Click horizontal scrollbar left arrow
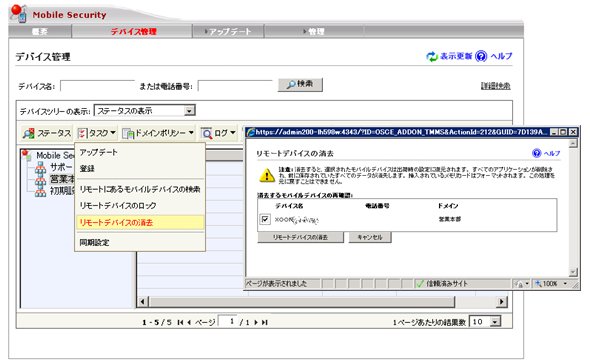This screenshot has height=364, width=590. [143, 302]
